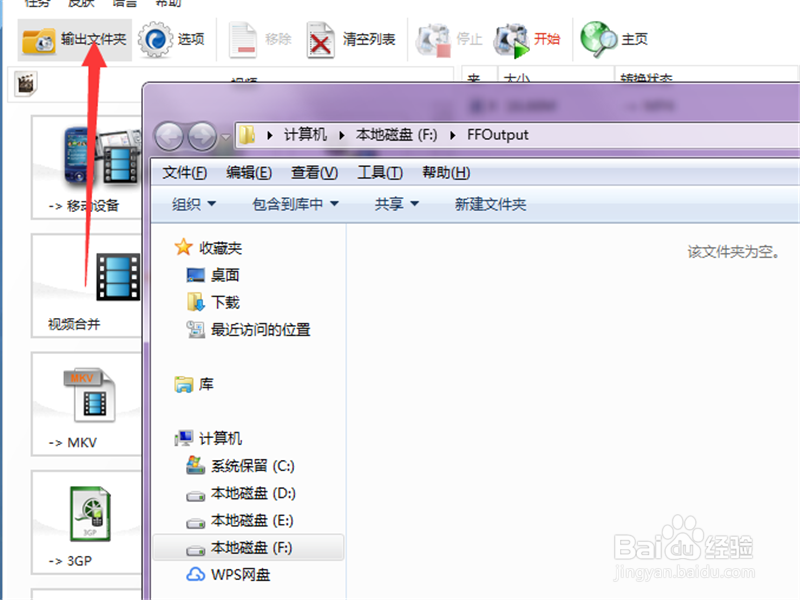Image resolution: width=800 pixels, height=600 pixels.
Task: Select the 视频合并 video merge tool
Action: [x=86, y=286]
